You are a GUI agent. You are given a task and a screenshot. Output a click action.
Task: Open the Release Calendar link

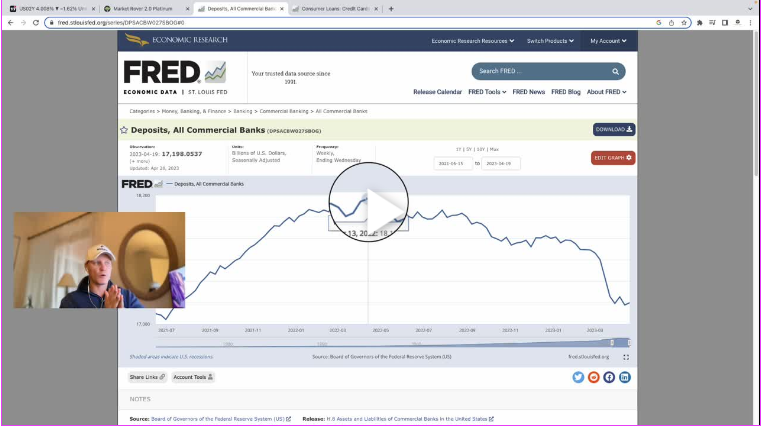click(x=437, y=92)
